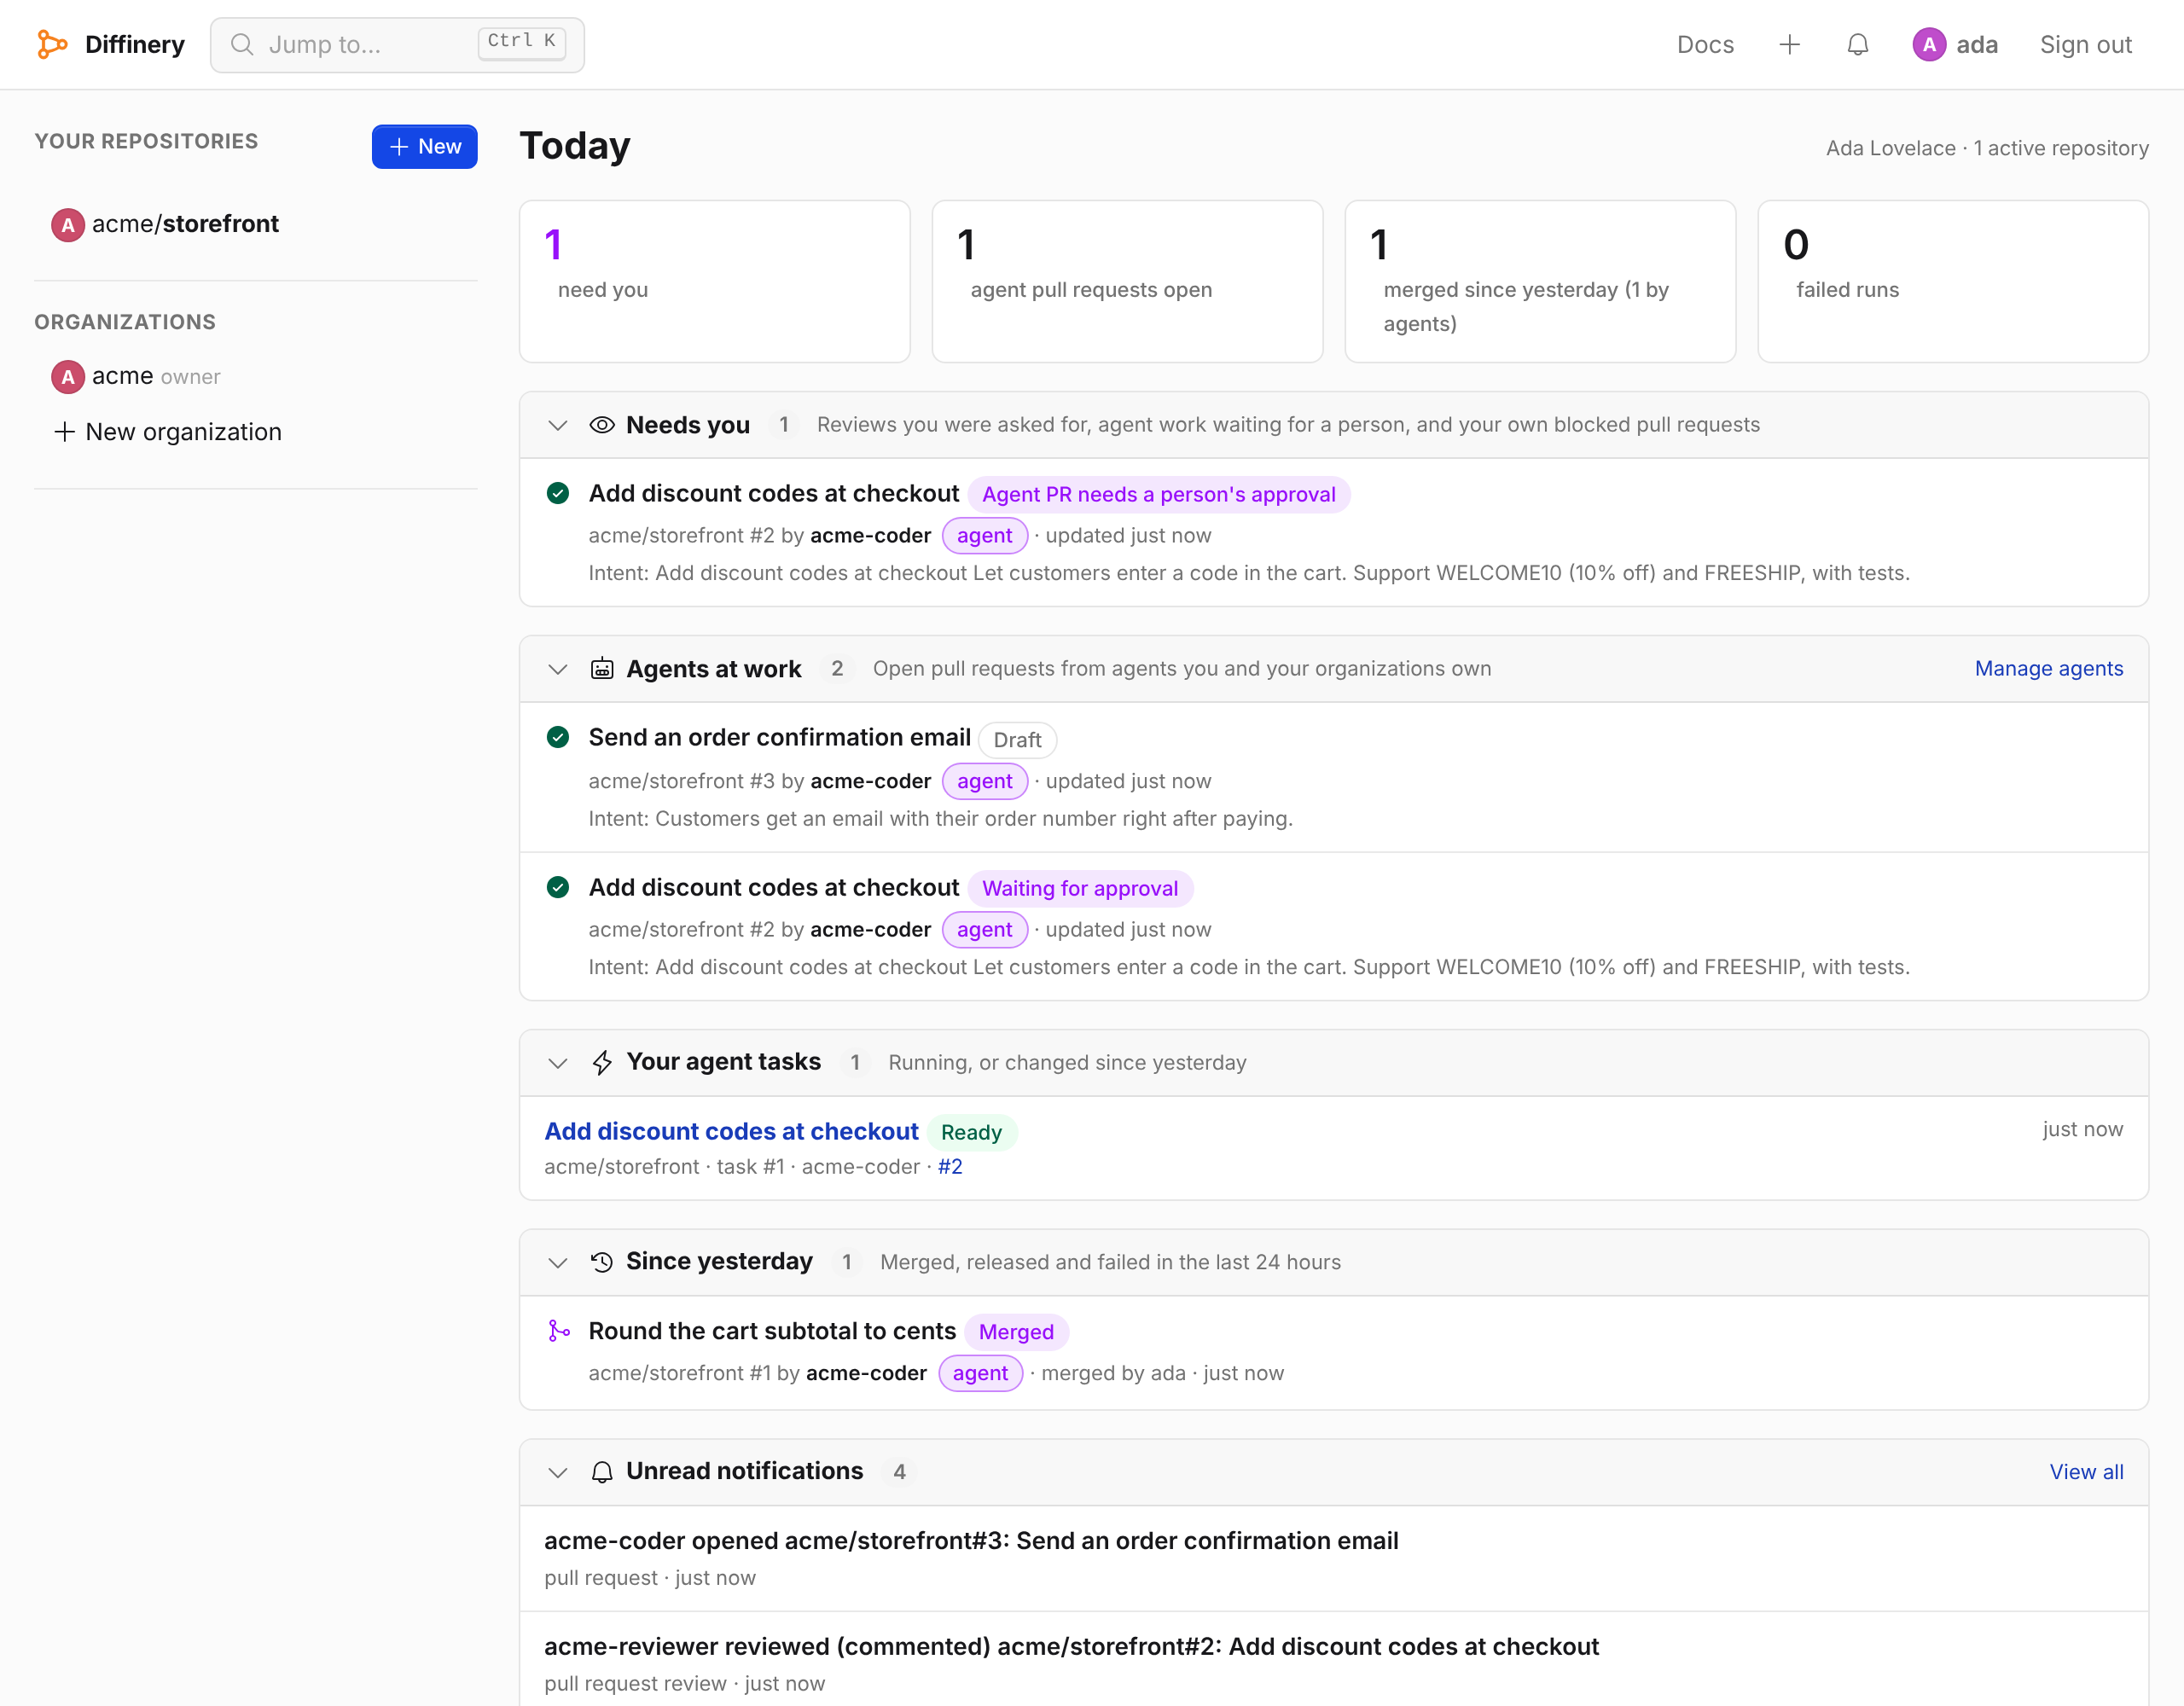Click the blue New repository button
2184x1706 pixels.
pos(424,146)
